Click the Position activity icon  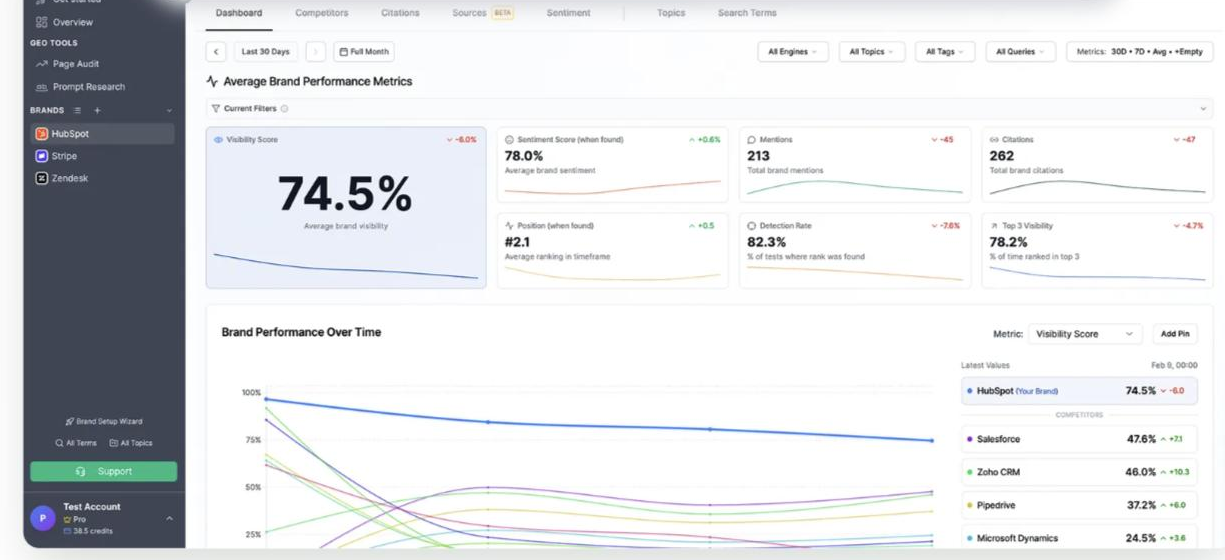coord(509,226)
